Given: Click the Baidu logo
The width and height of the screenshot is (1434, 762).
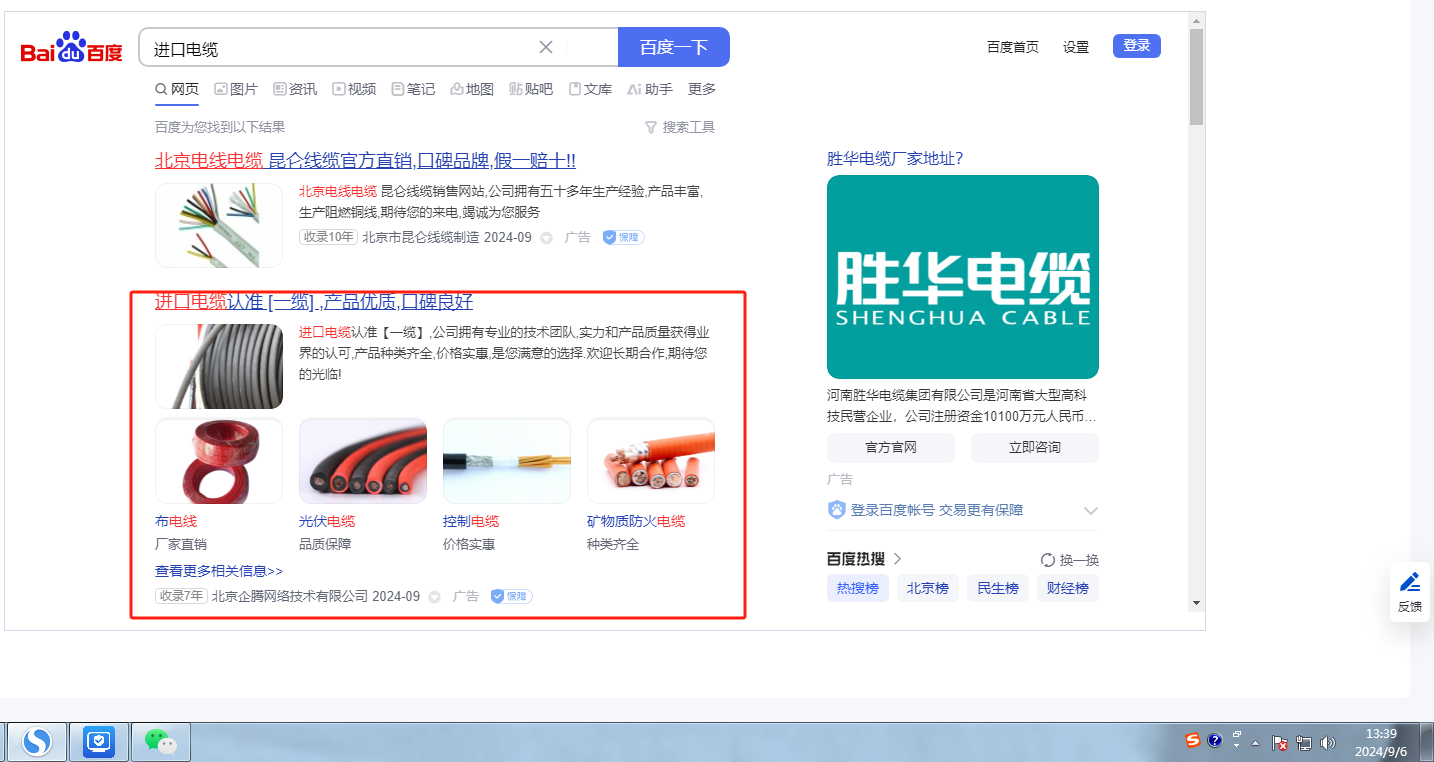Looking at the screenshot, I should pyautogui.click(x=72, y=48).
